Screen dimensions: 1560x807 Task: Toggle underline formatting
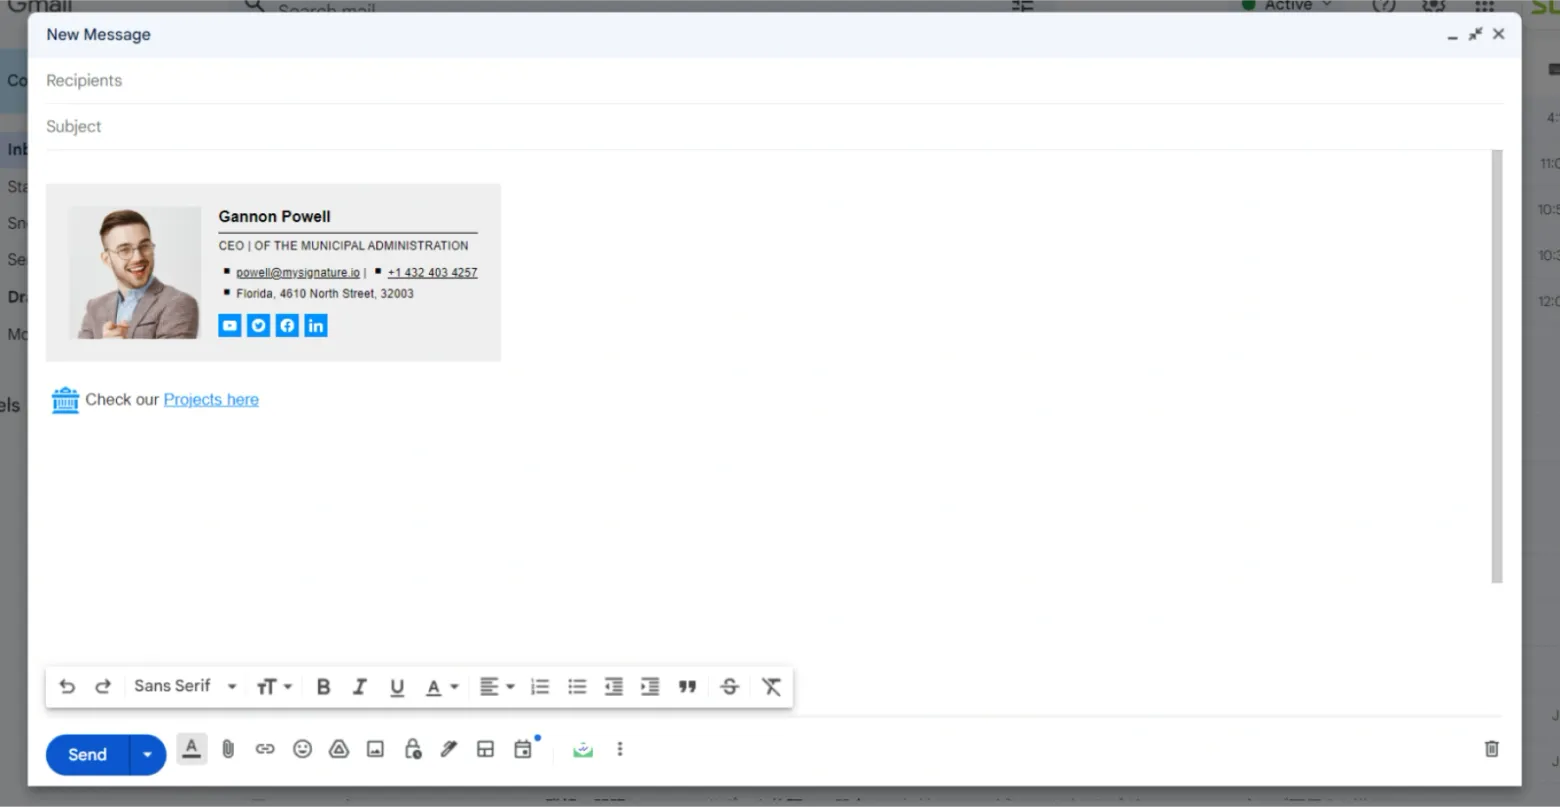pyautogui.click(x=397, y=687)
